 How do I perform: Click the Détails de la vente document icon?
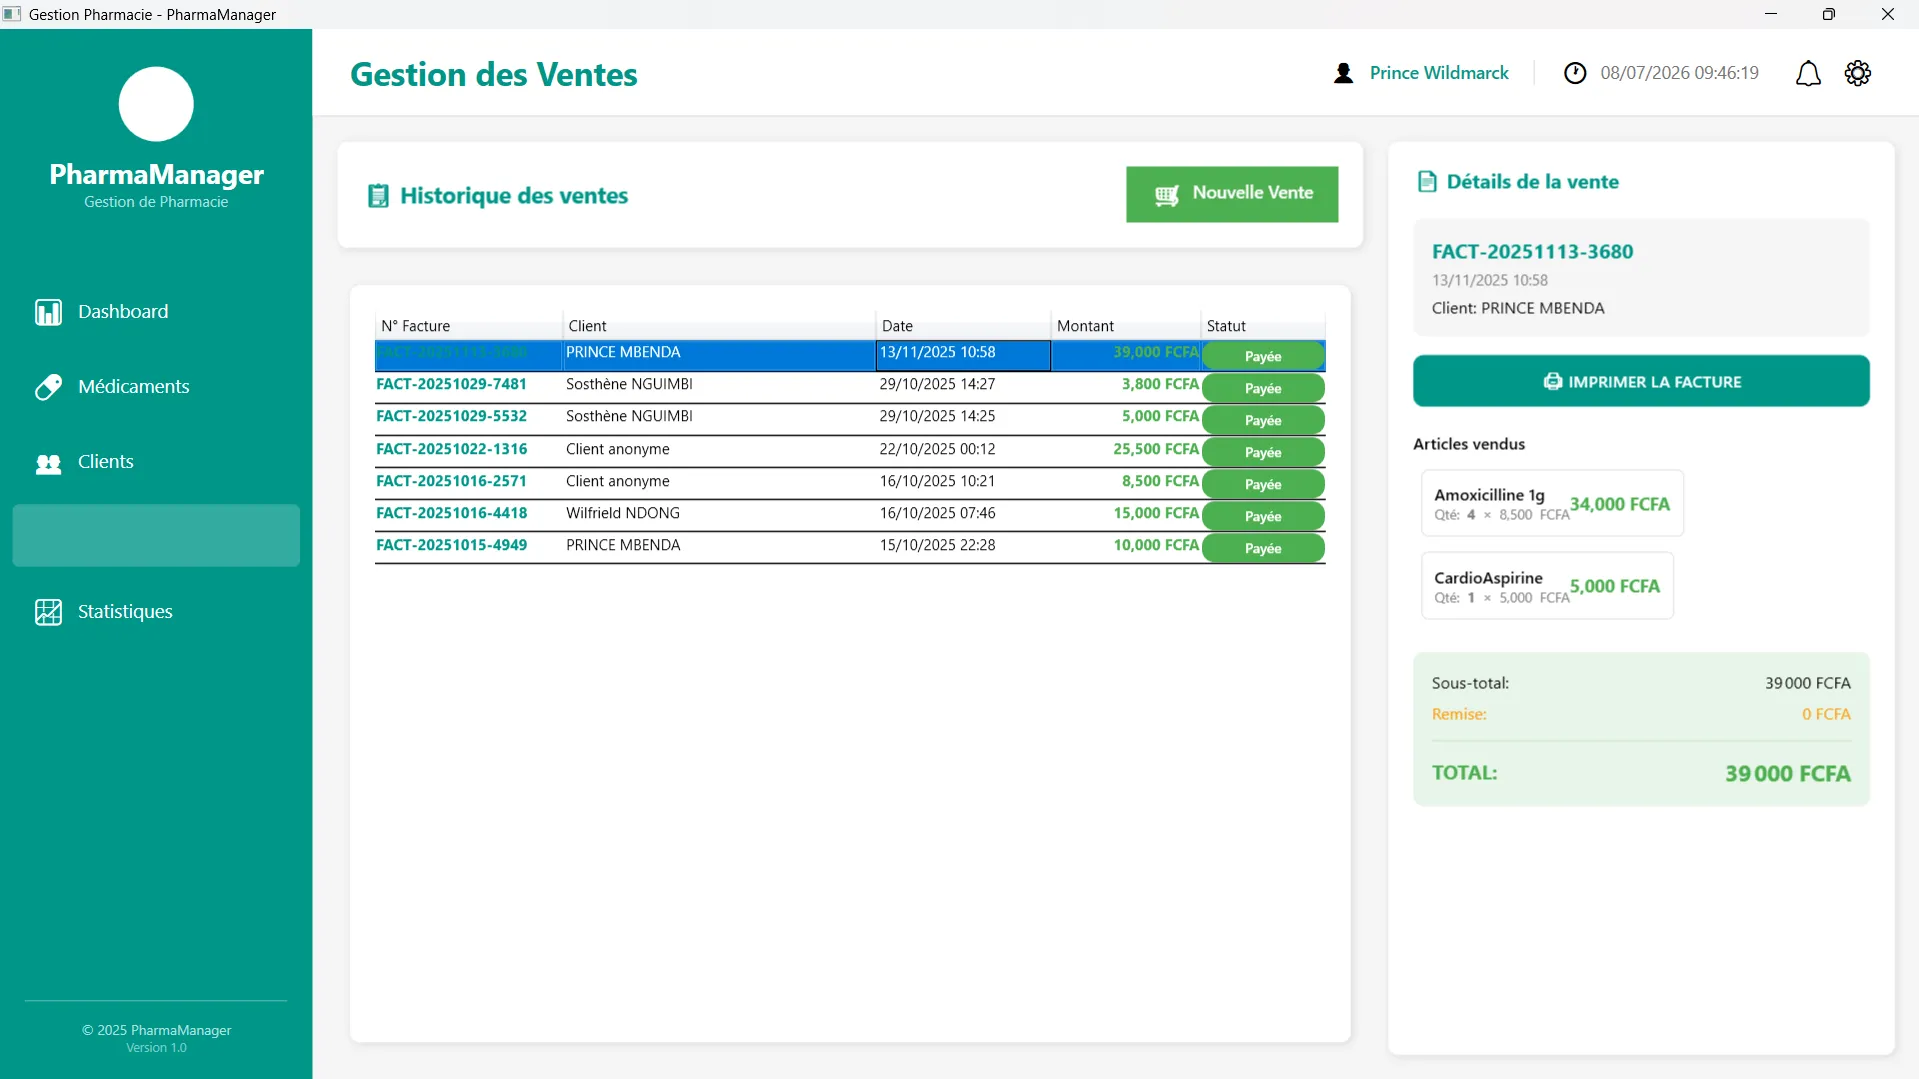(1427, 182)
